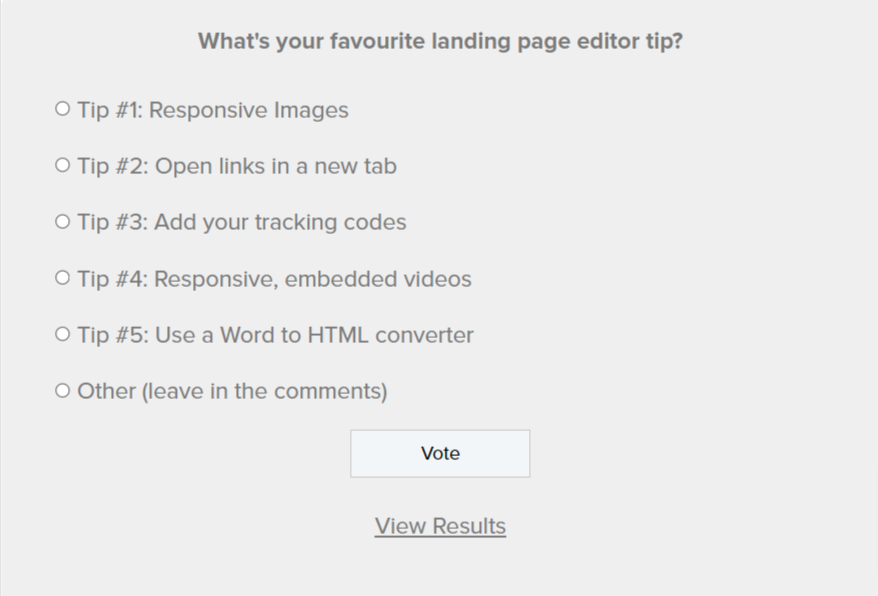Click the poll question heading text

[x=440, y=42]
